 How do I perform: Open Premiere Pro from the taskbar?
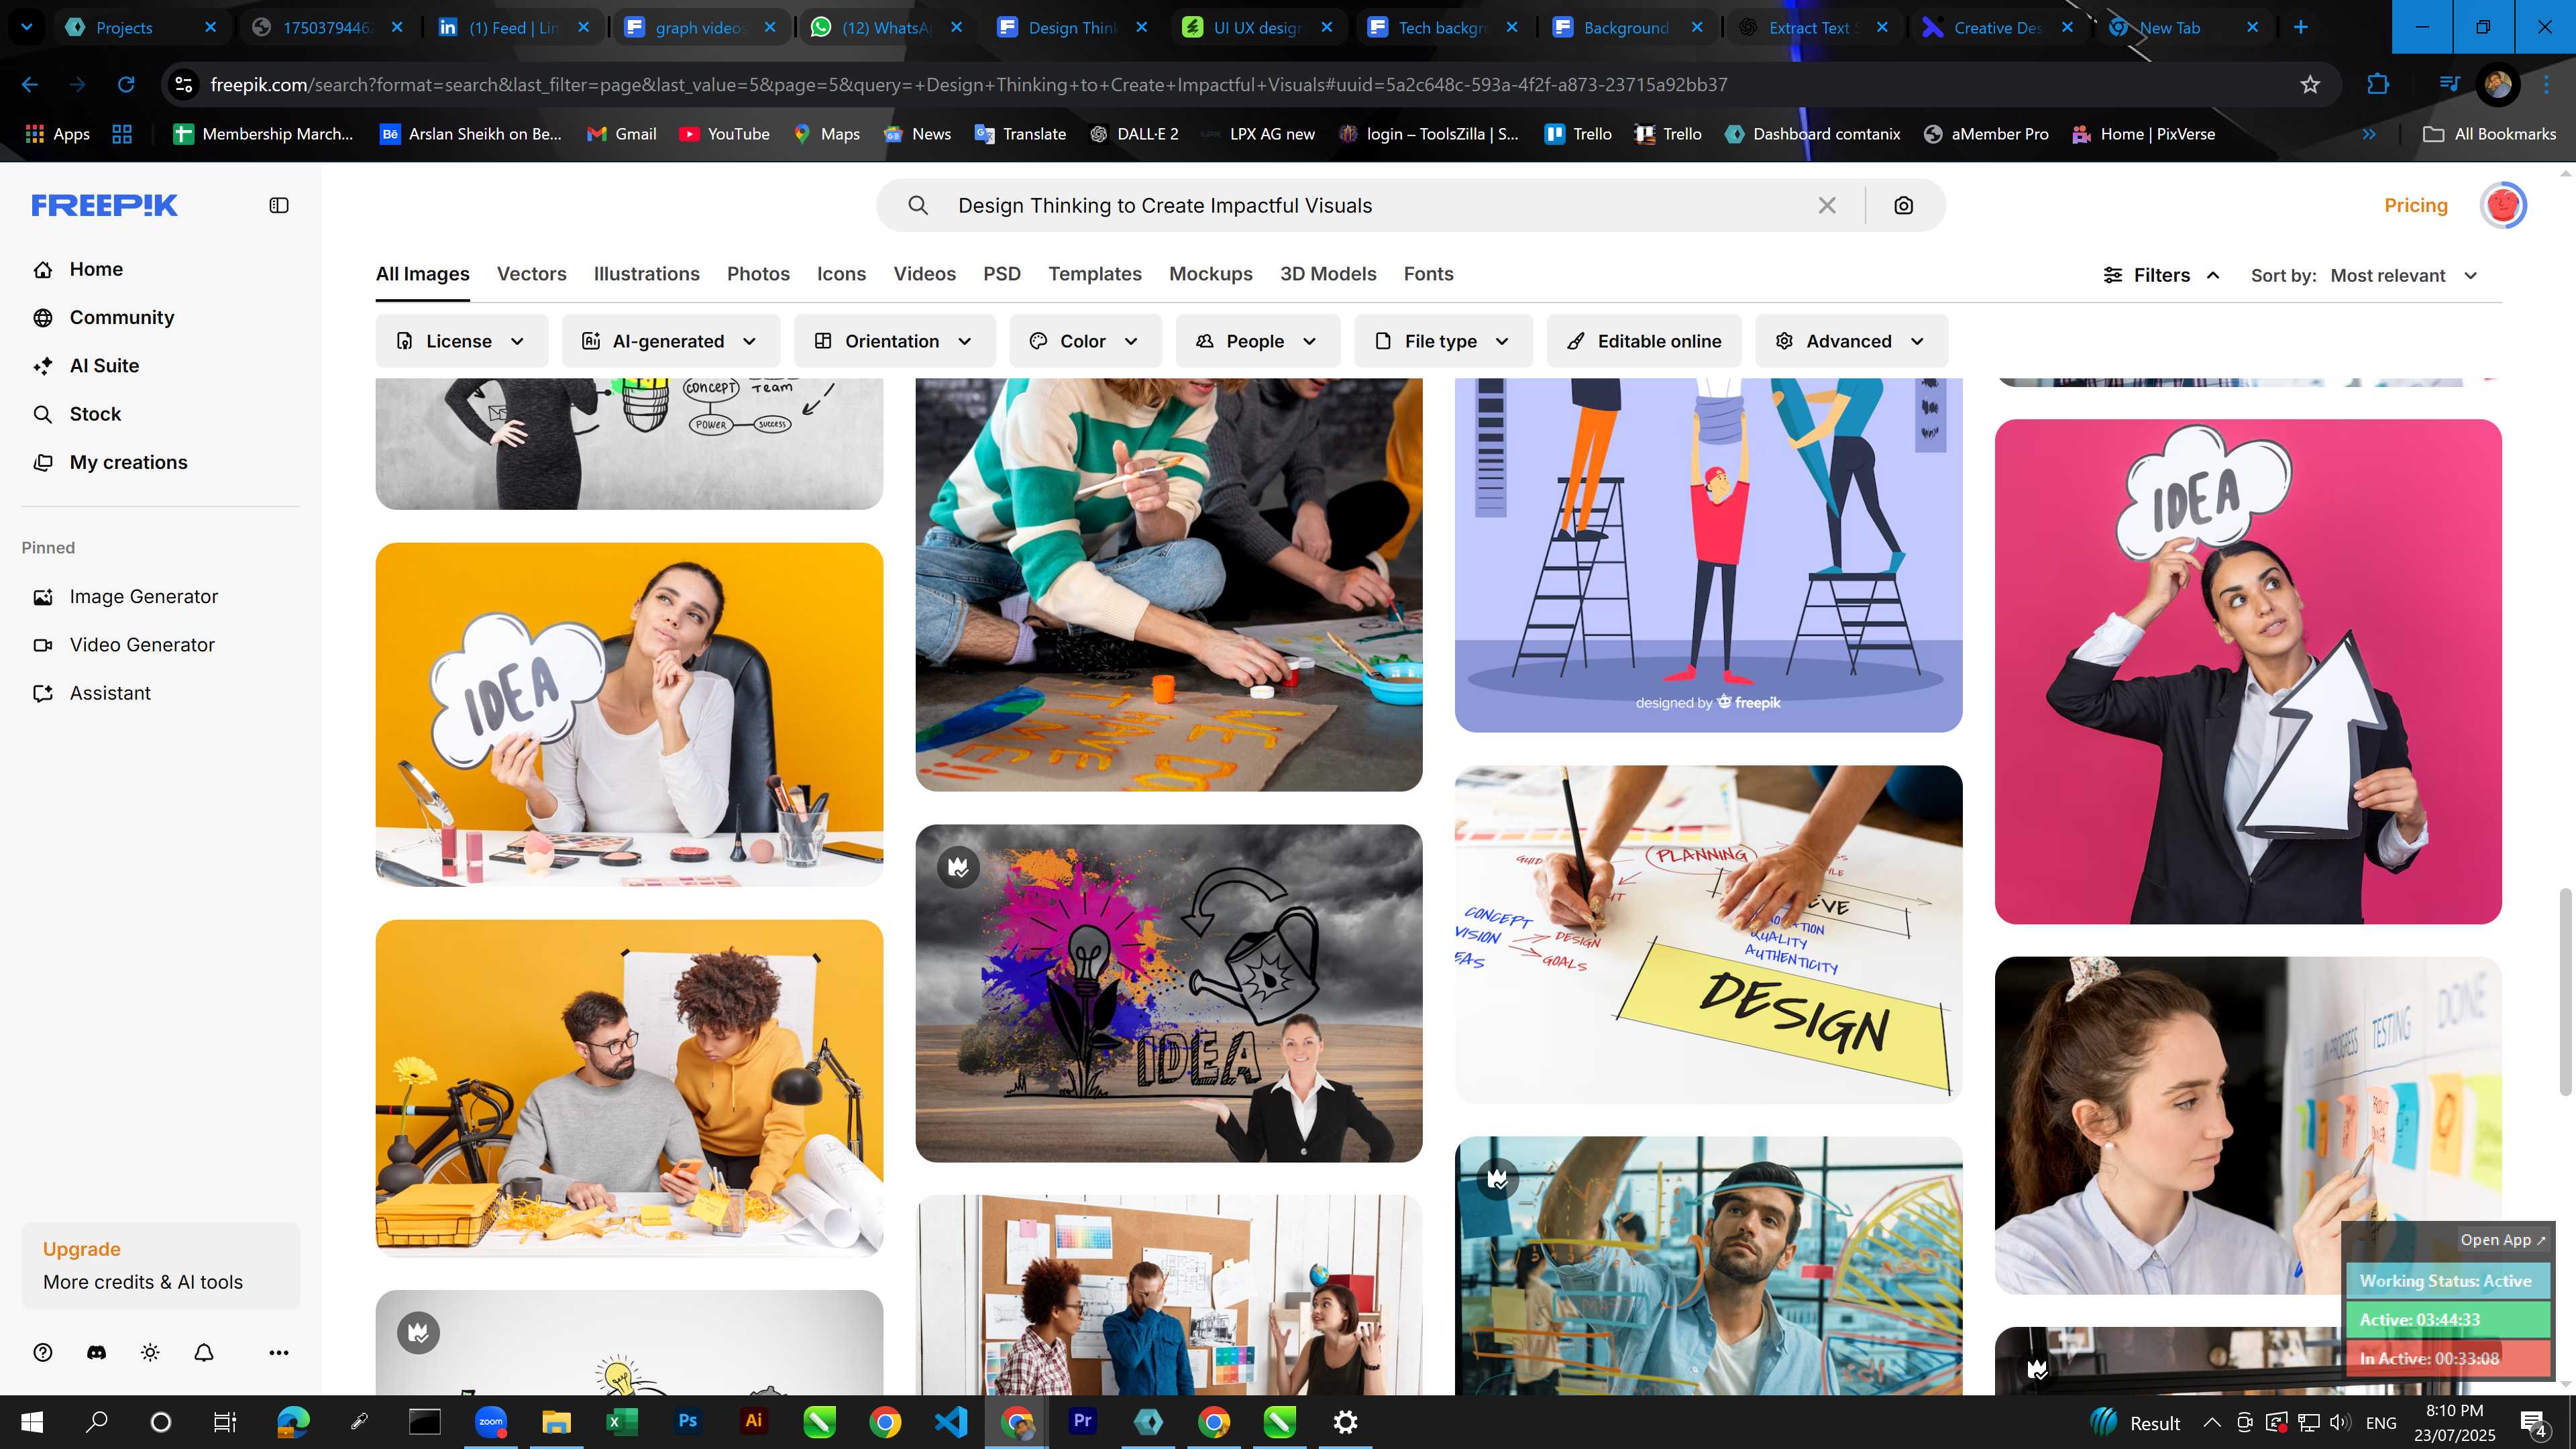(x=1082, y=1421)
